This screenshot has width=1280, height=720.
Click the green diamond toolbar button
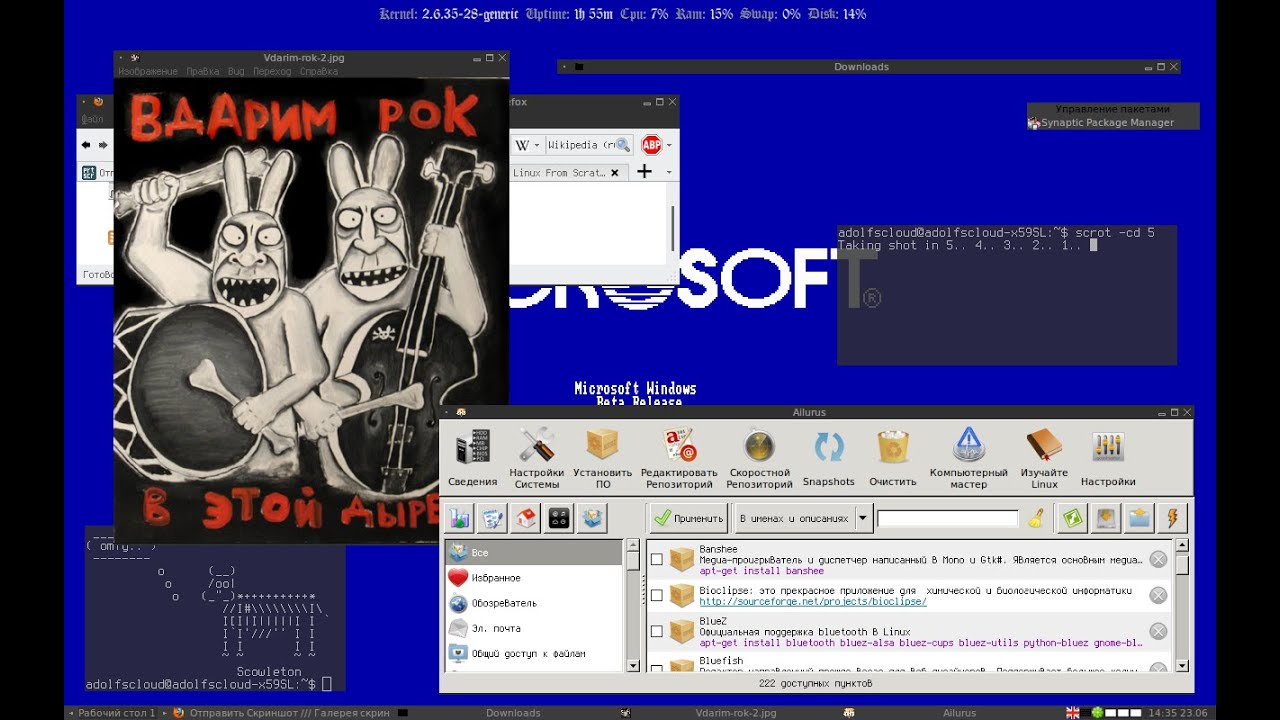pyautogui.click(x=1072, y=518)
